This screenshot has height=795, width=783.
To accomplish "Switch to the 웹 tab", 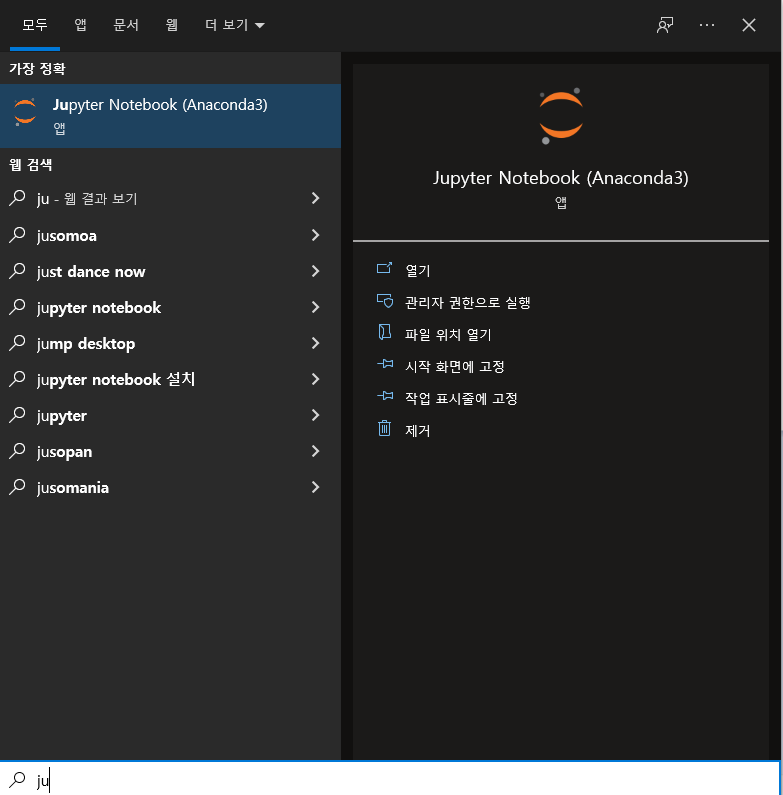I will [171, 25].
